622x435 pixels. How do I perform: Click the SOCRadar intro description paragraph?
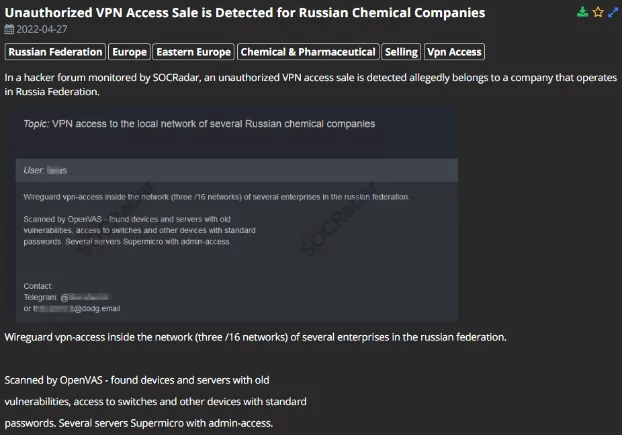(311, 84)
